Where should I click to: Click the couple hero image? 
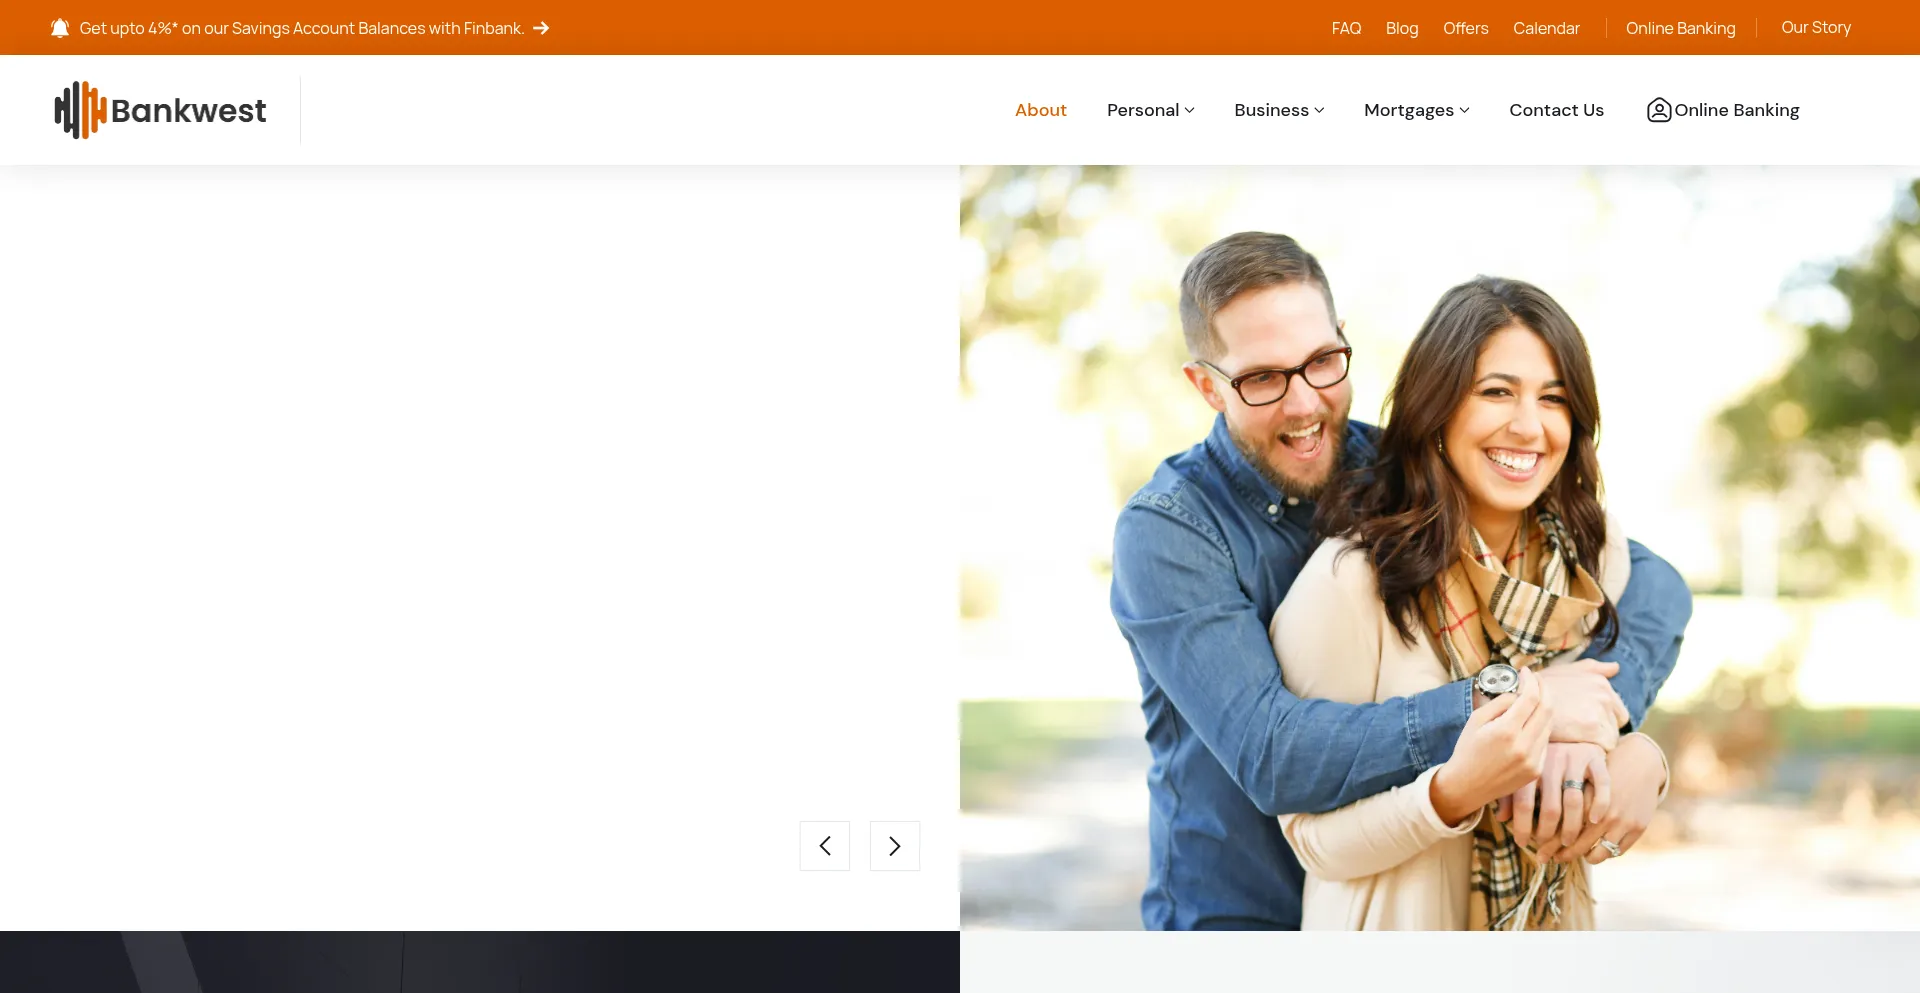pos(1439,548)
